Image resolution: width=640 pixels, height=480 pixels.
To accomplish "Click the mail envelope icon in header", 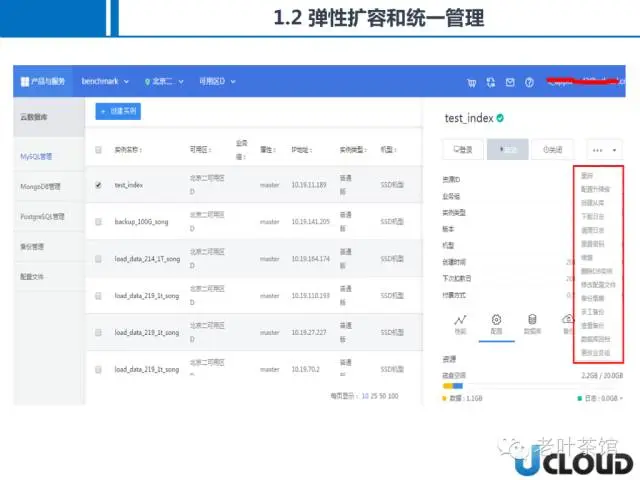I will point(510,83).
